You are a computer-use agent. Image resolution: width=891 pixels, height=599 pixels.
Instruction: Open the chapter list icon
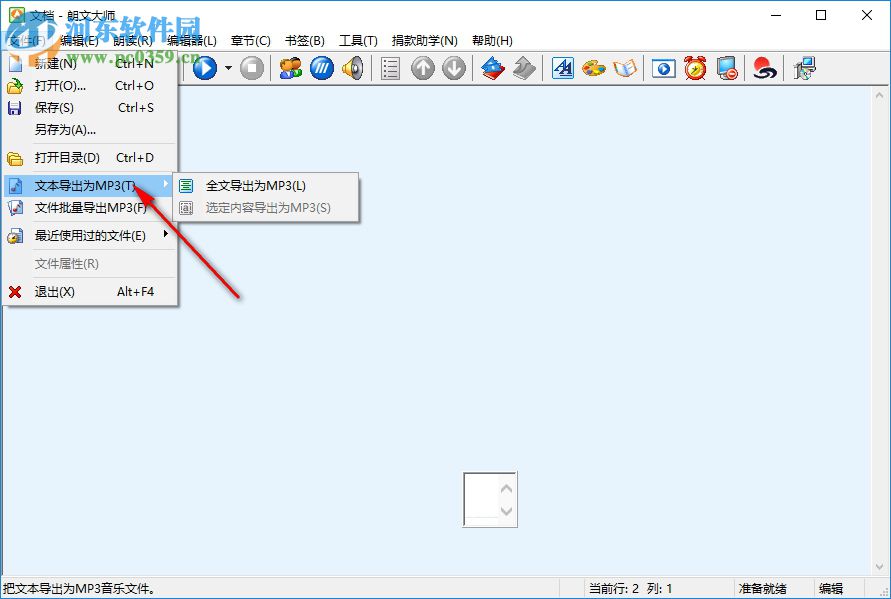[x=390, y=68]
